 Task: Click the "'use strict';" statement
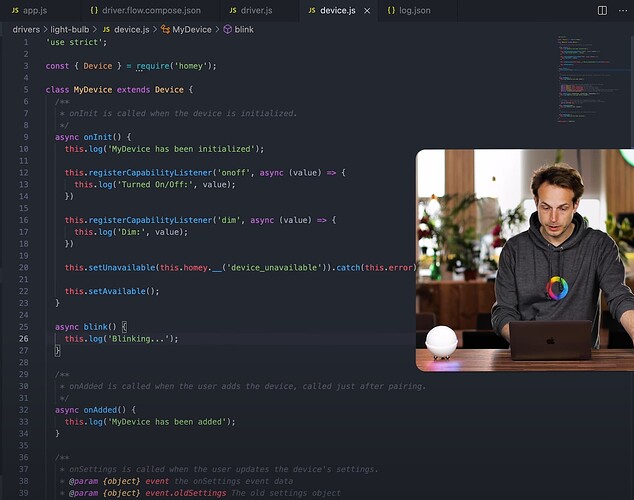76,42
